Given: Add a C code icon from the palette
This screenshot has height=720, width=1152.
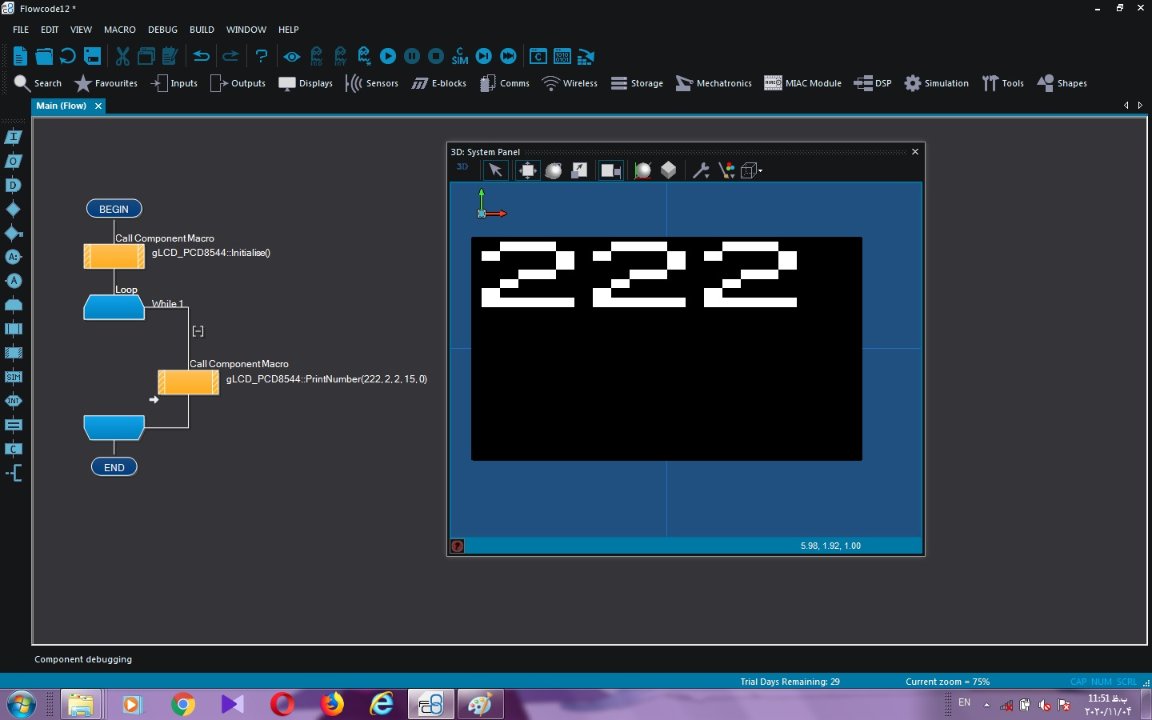Looking at the screenshot, I should pyautogui.click(x=13, y=449).
